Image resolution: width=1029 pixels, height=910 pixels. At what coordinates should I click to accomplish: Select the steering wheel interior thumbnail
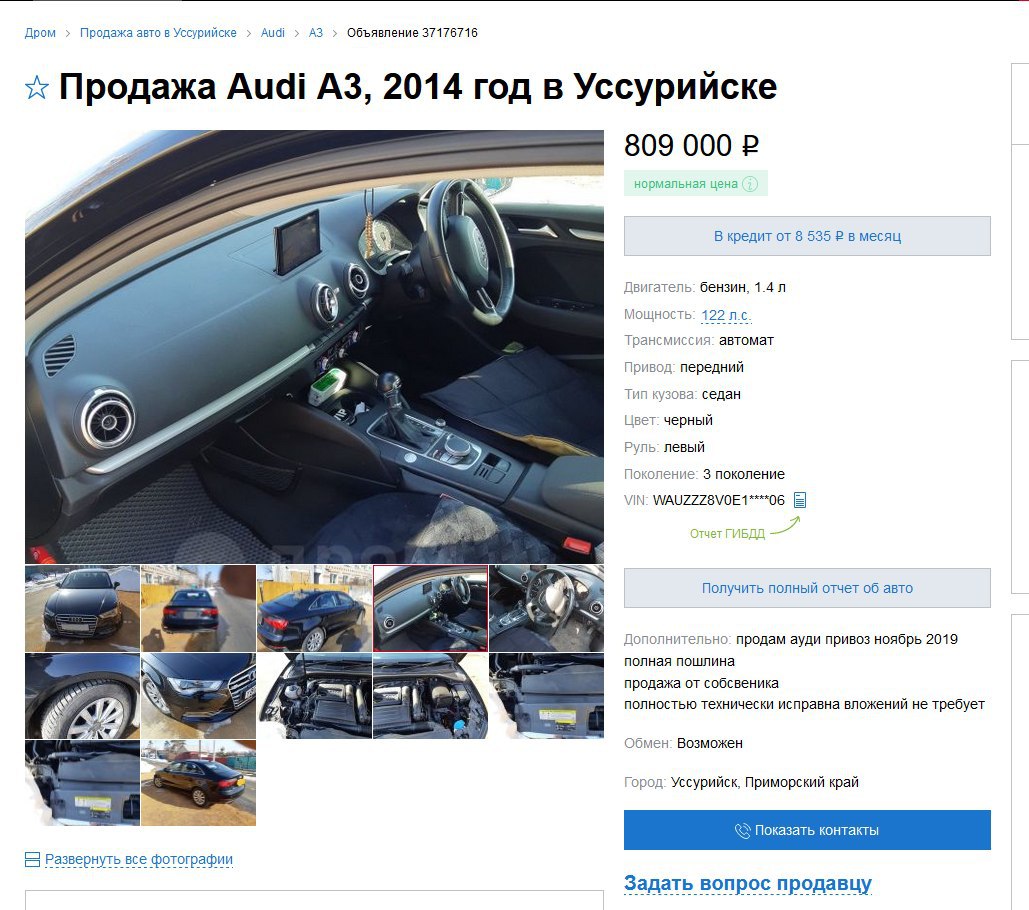pos(546,608)
